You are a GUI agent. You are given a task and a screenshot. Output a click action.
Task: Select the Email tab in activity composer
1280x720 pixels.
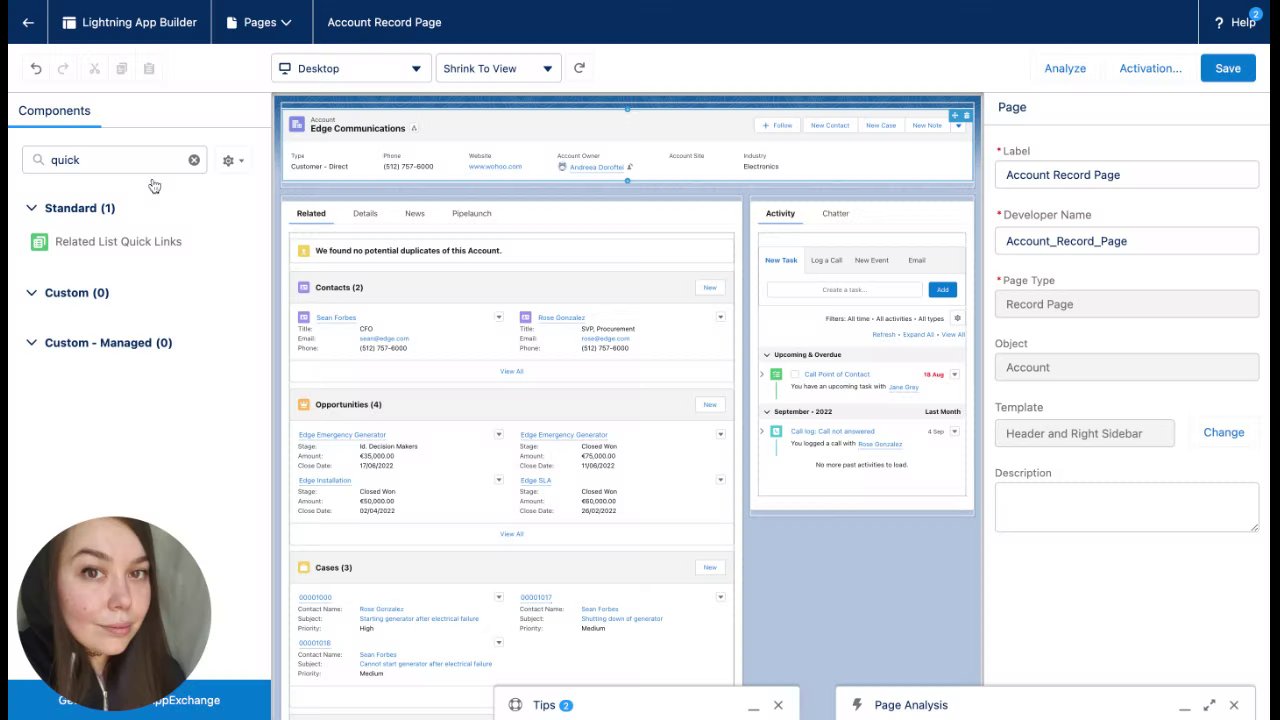point(916,260)
